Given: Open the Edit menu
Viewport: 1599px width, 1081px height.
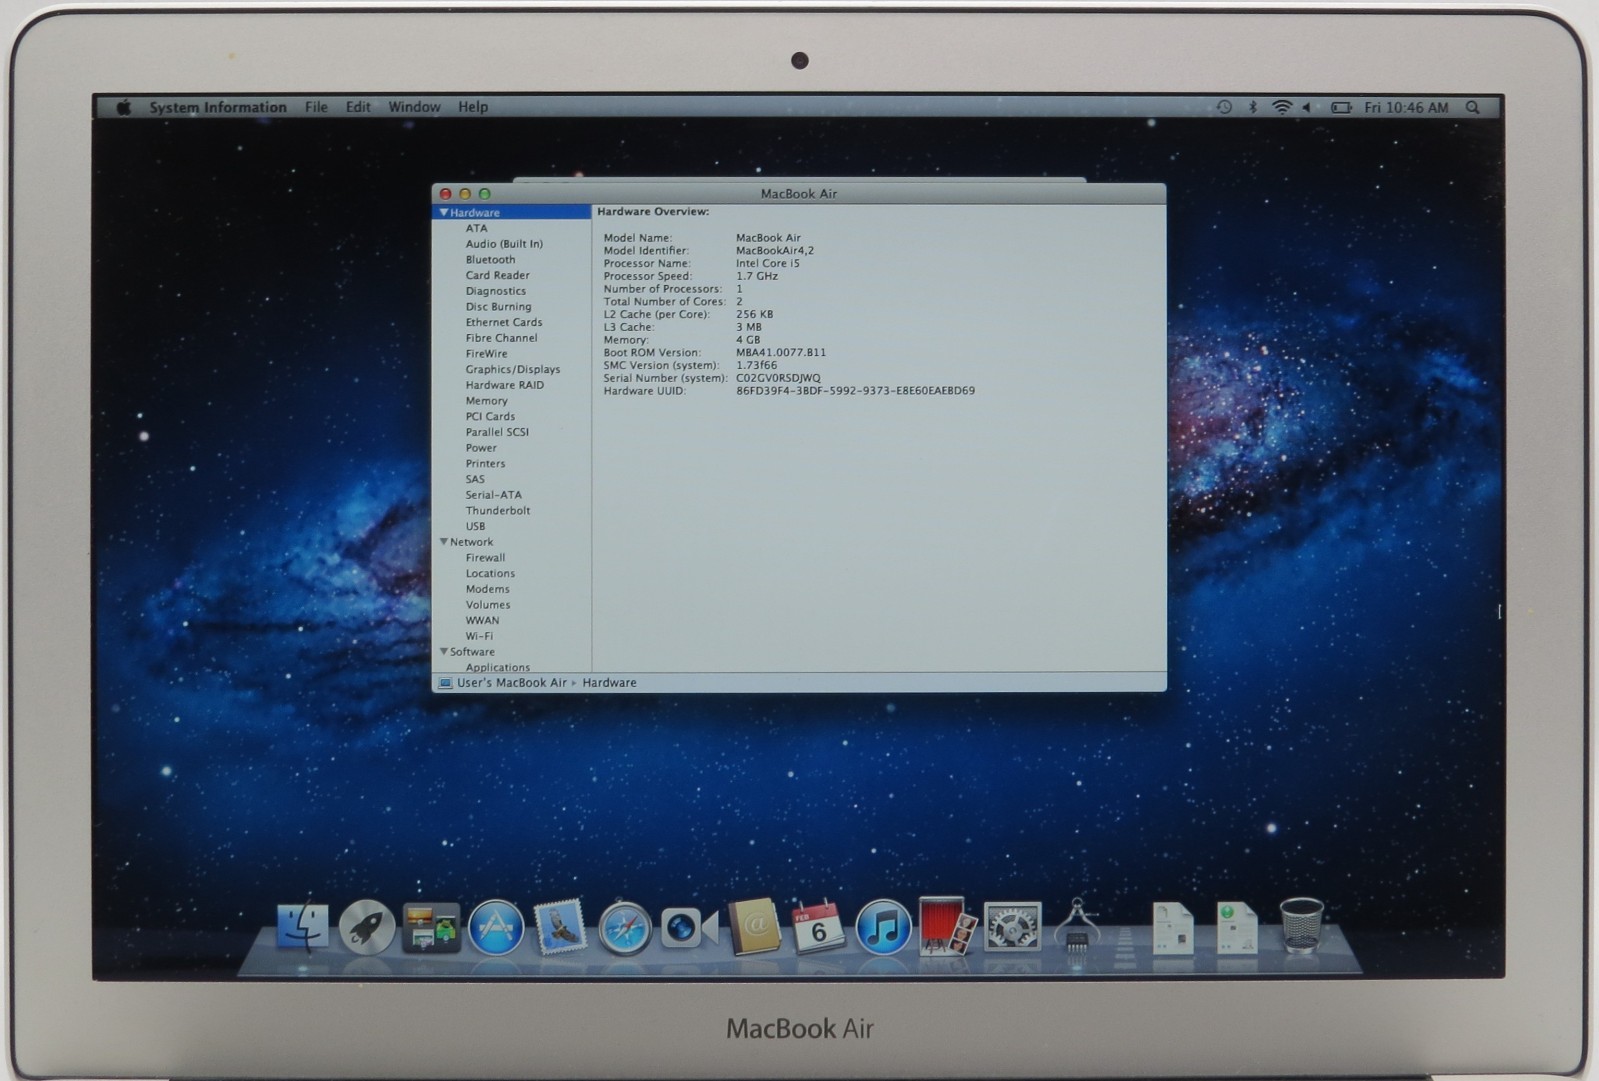Looking at the screenshot, I should (358, 107).
